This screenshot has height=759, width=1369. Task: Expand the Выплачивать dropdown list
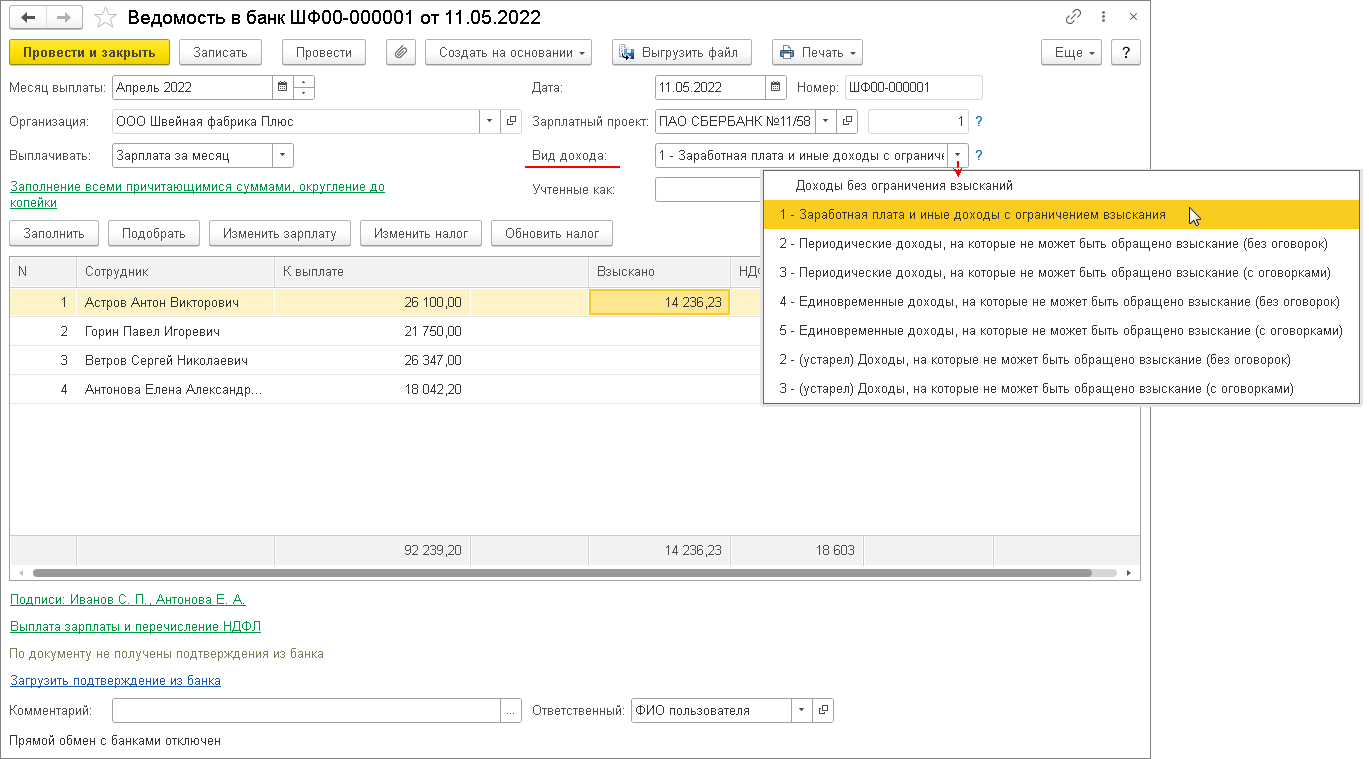283,156
